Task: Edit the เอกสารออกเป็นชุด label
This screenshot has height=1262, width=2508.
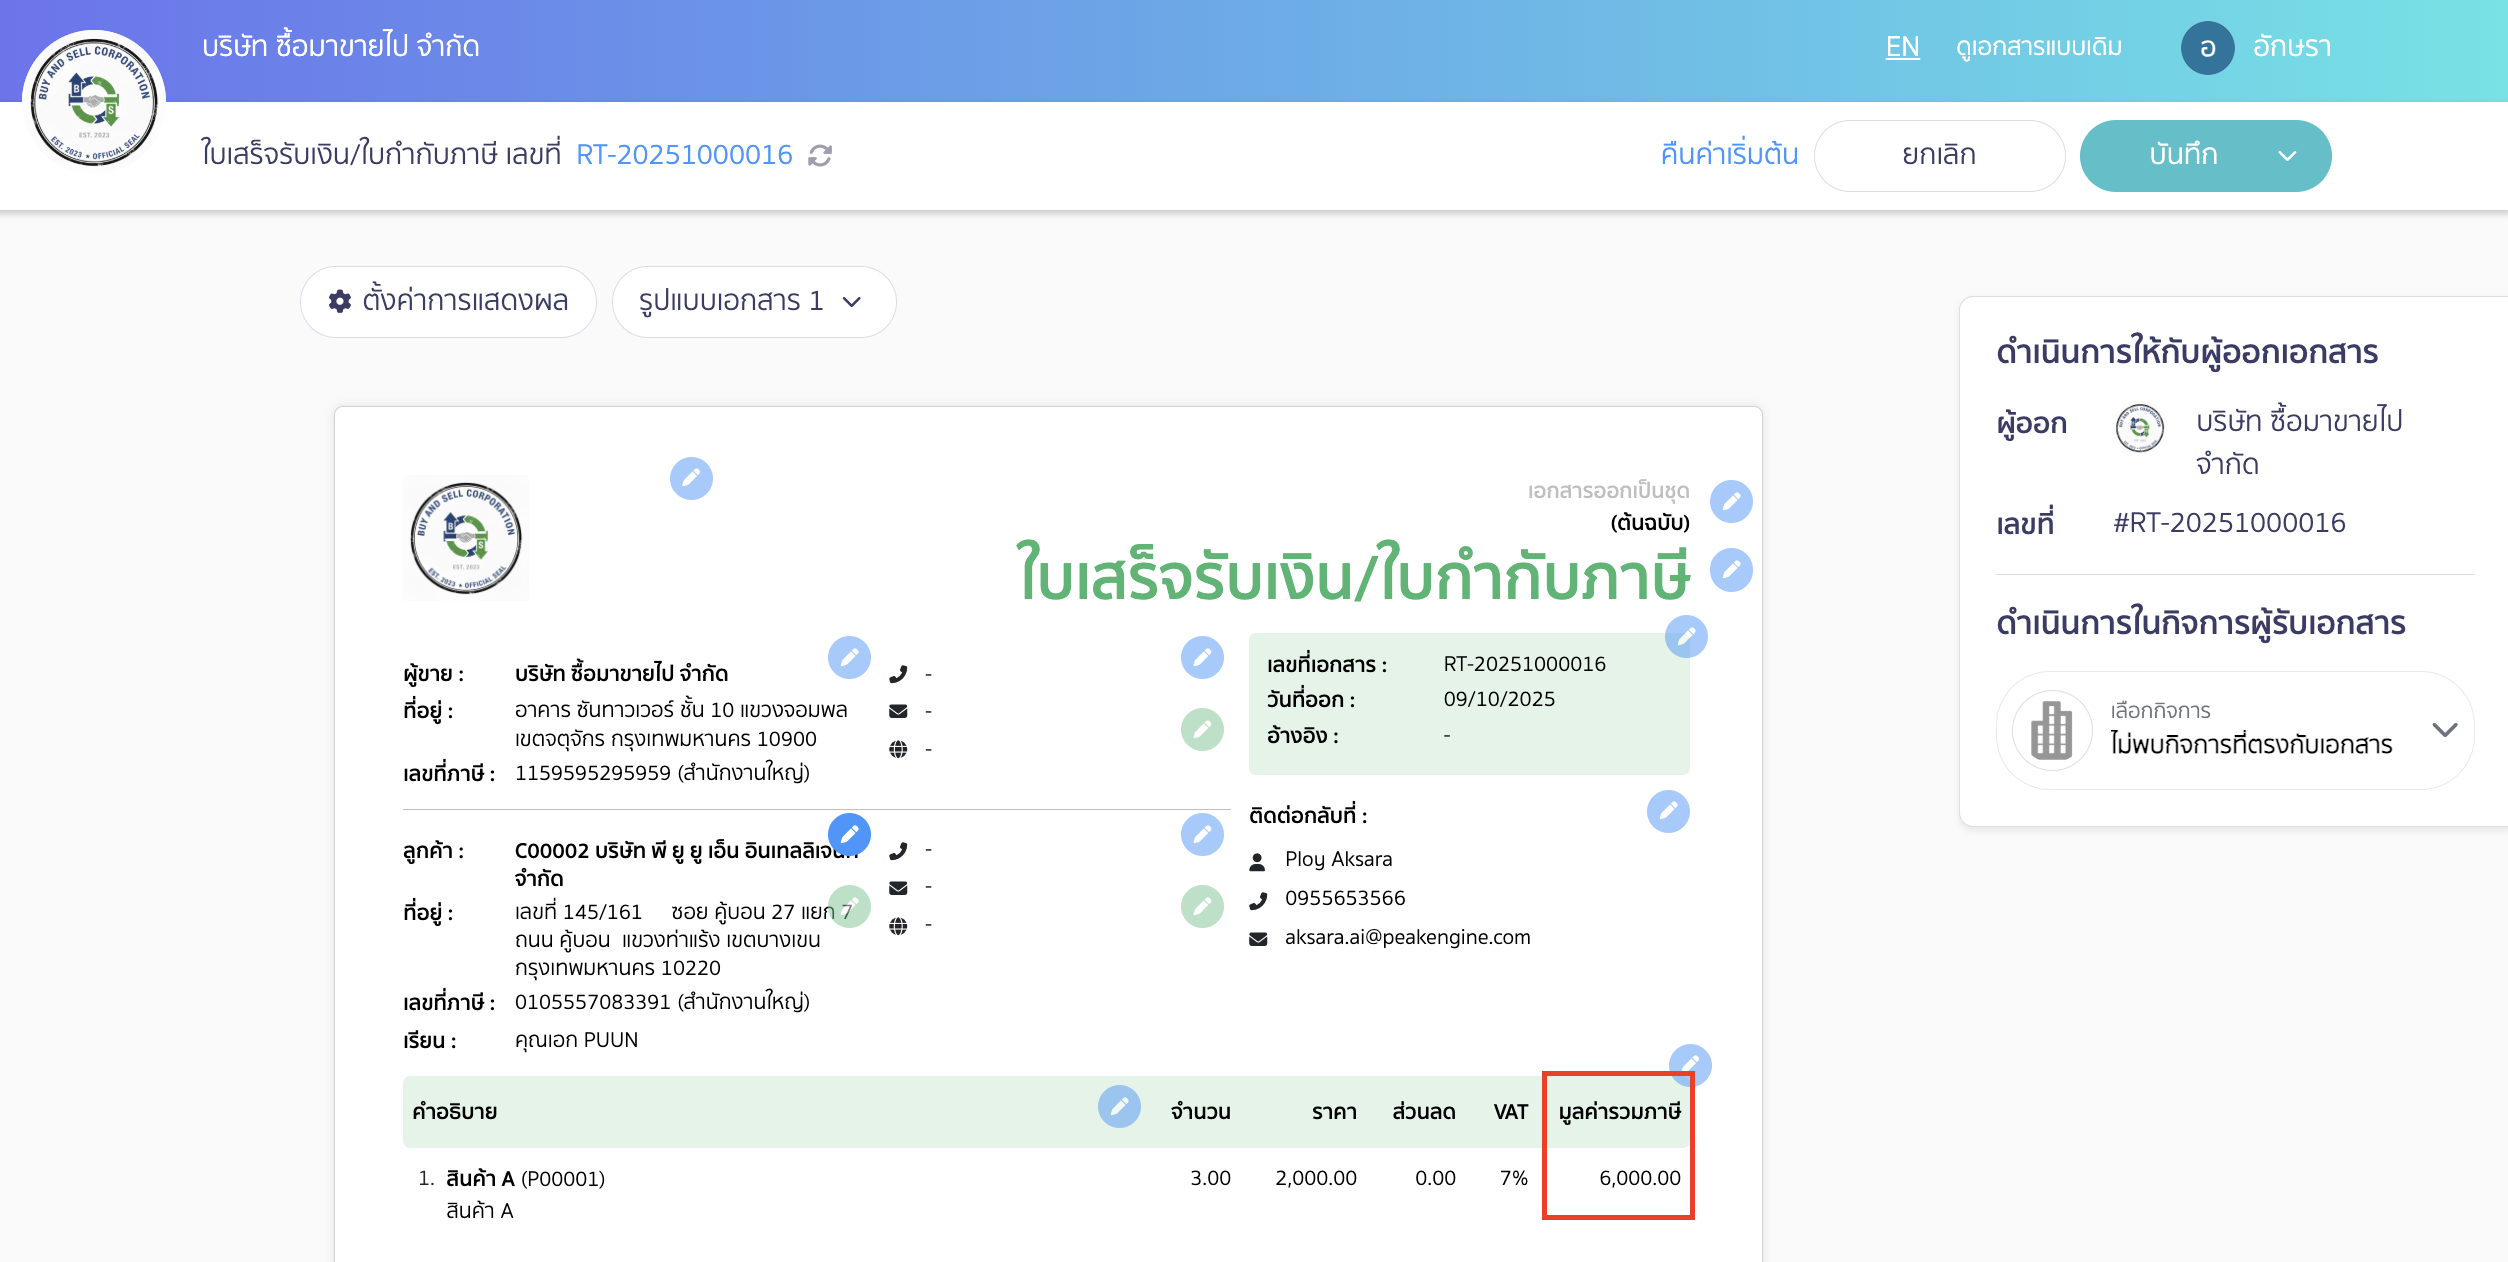Action: click(x=1731, y=502)
